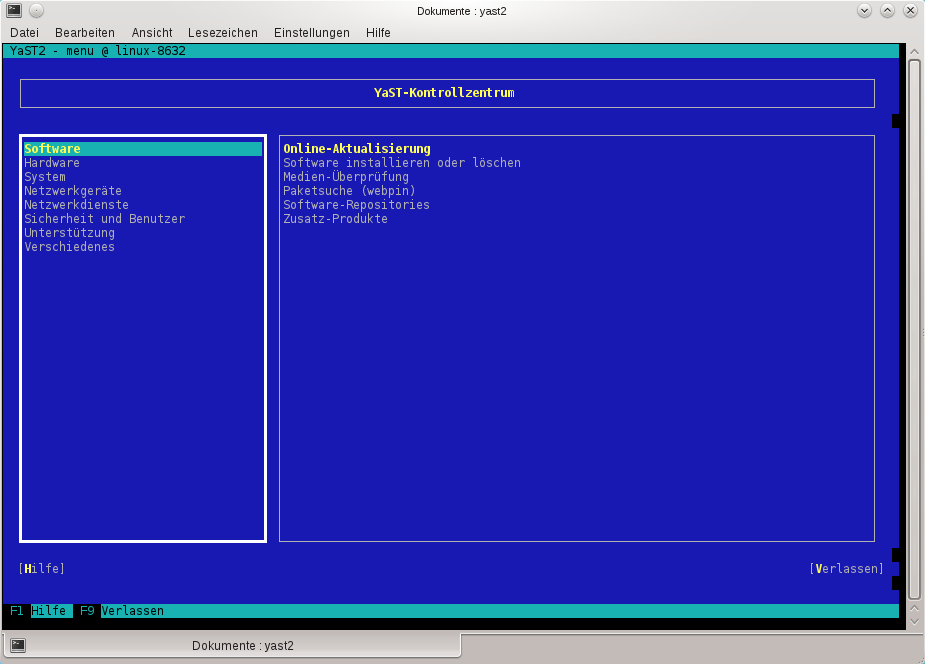The width and height of the screenshot is (925, 664).
Task: Open the Ansicht menu
Action: [x=152, y=33]
